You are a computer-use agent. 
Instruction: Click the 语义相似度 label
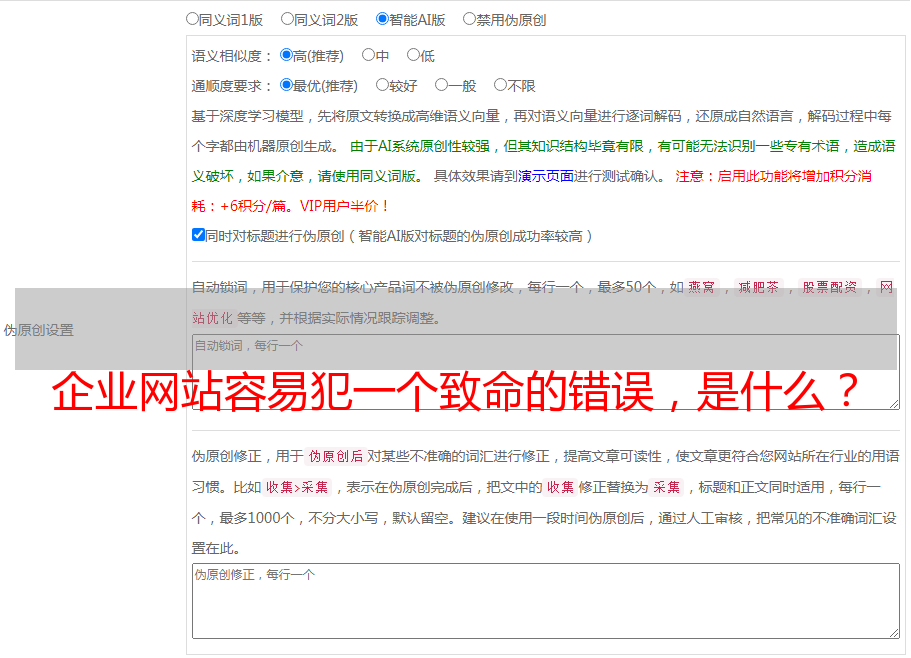[x=232, y=56]
